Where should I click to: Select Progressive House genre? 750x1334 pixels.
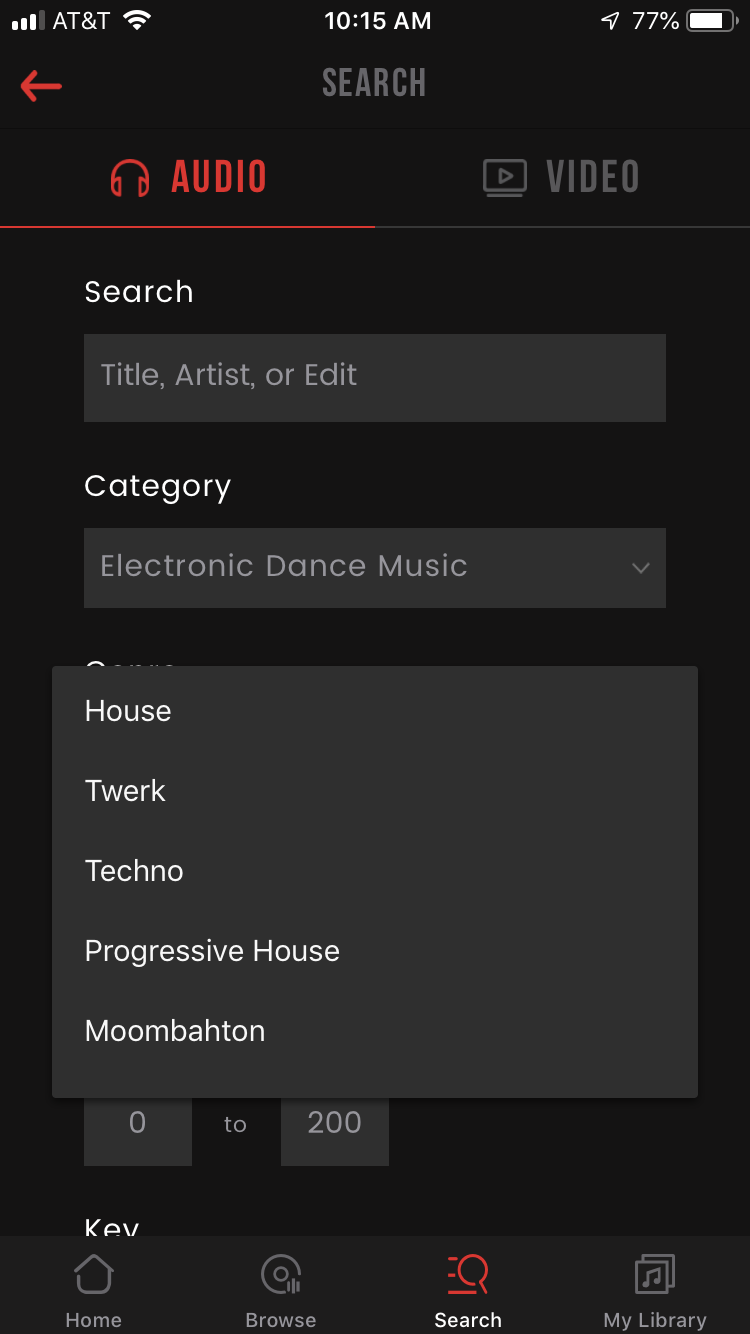tap(212, 951)
